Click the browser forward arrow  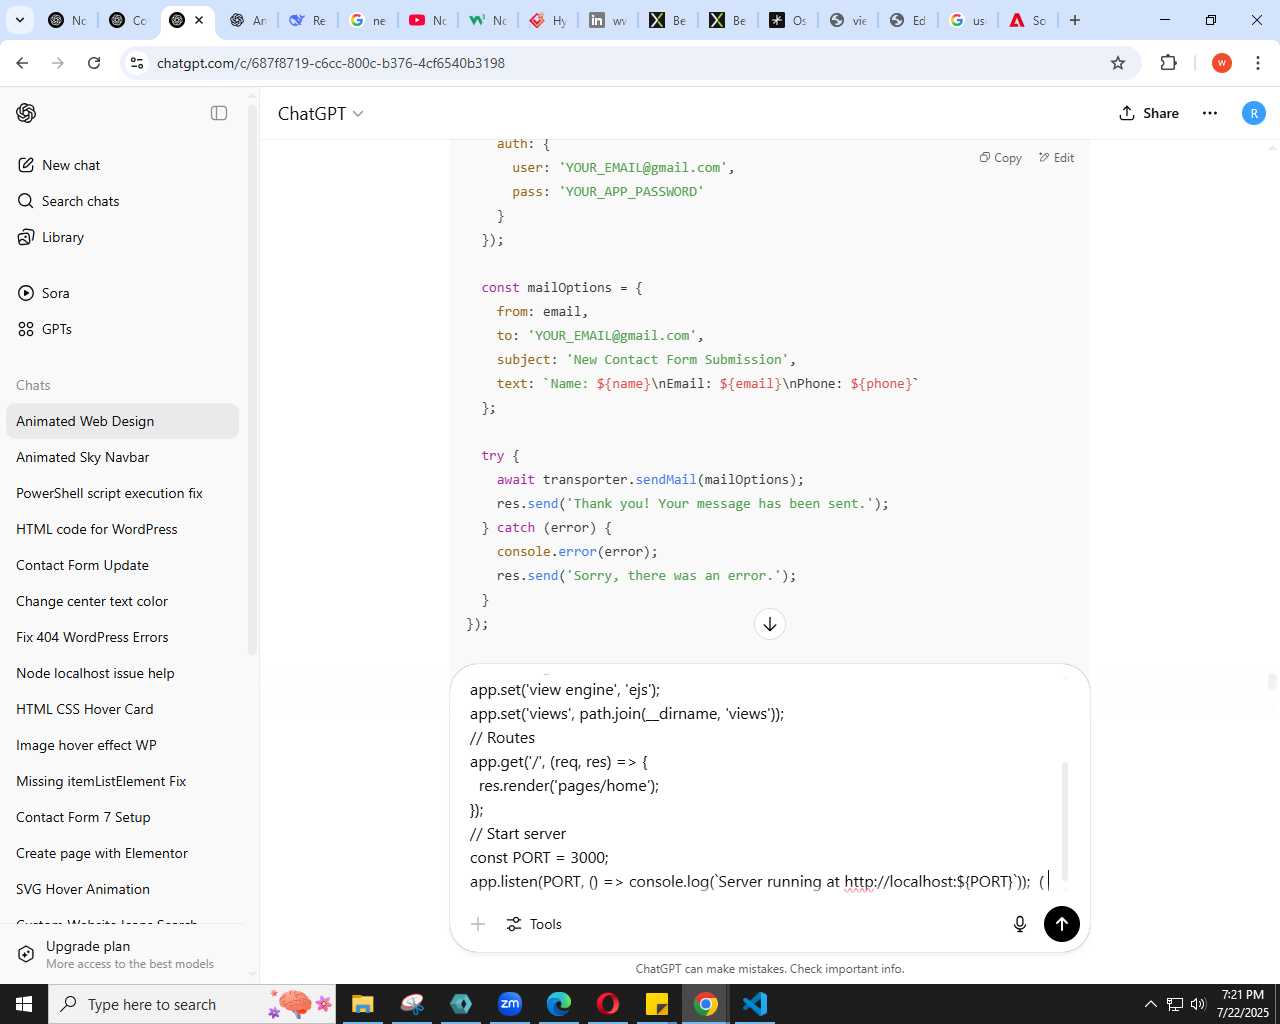58,63
